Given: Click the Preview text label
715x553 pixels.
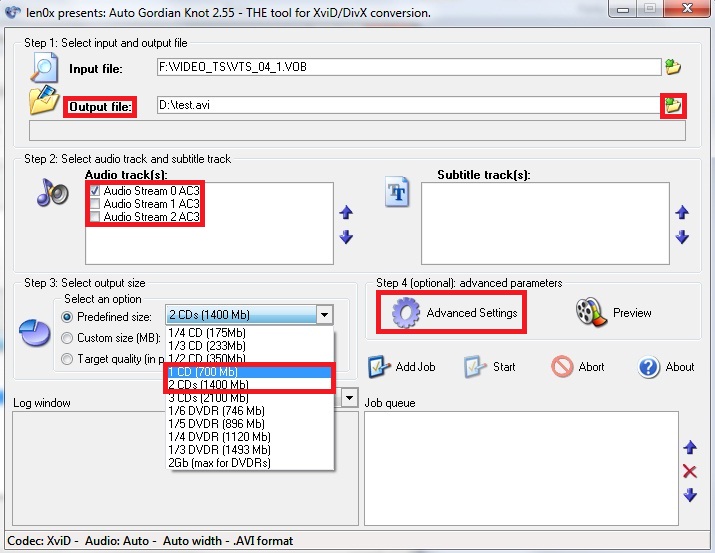Looking at the screenshot, I should click(x=632, y=313).
